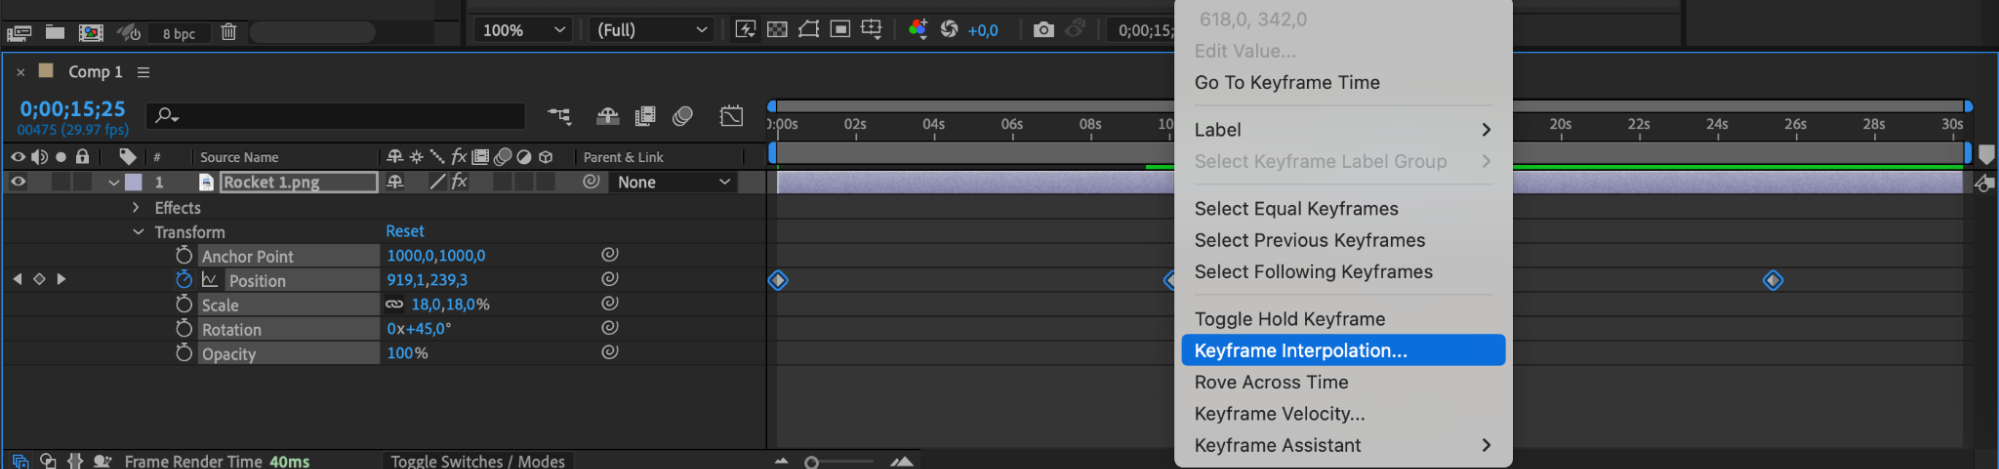Click the Reset Exposure icon
Screen dimensions: 1999x469
[x=949, y=29]
